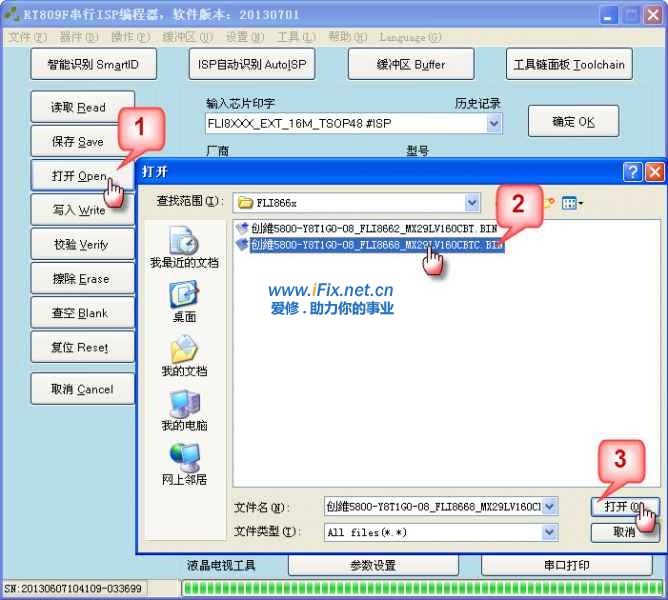Open the 设置(S) menu

coord(245,37)
